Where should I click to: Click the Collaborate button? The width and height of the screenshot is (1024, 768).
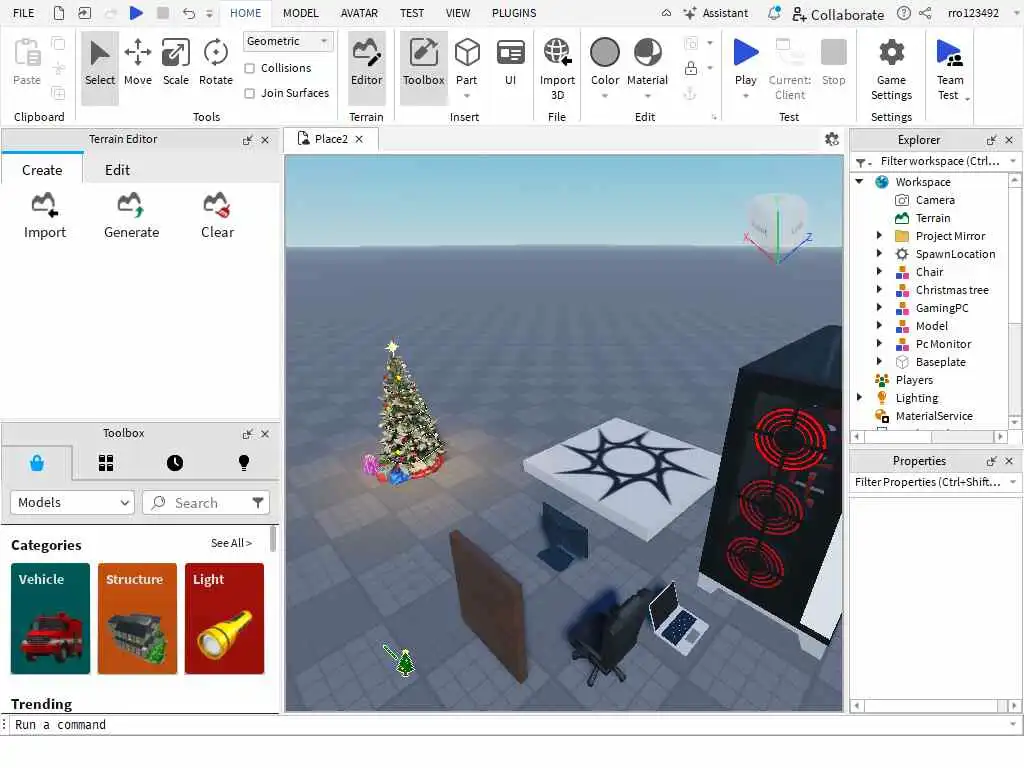tap(838, 14)
